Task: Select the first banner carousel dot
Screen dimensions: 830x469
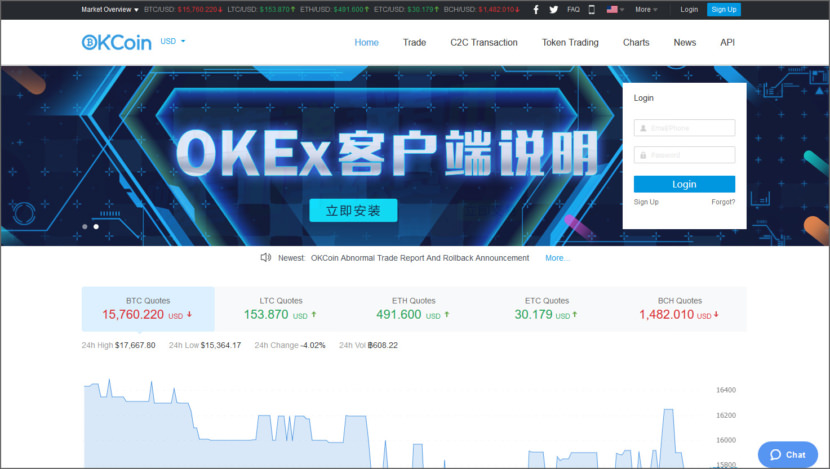Action: [85, 227]
